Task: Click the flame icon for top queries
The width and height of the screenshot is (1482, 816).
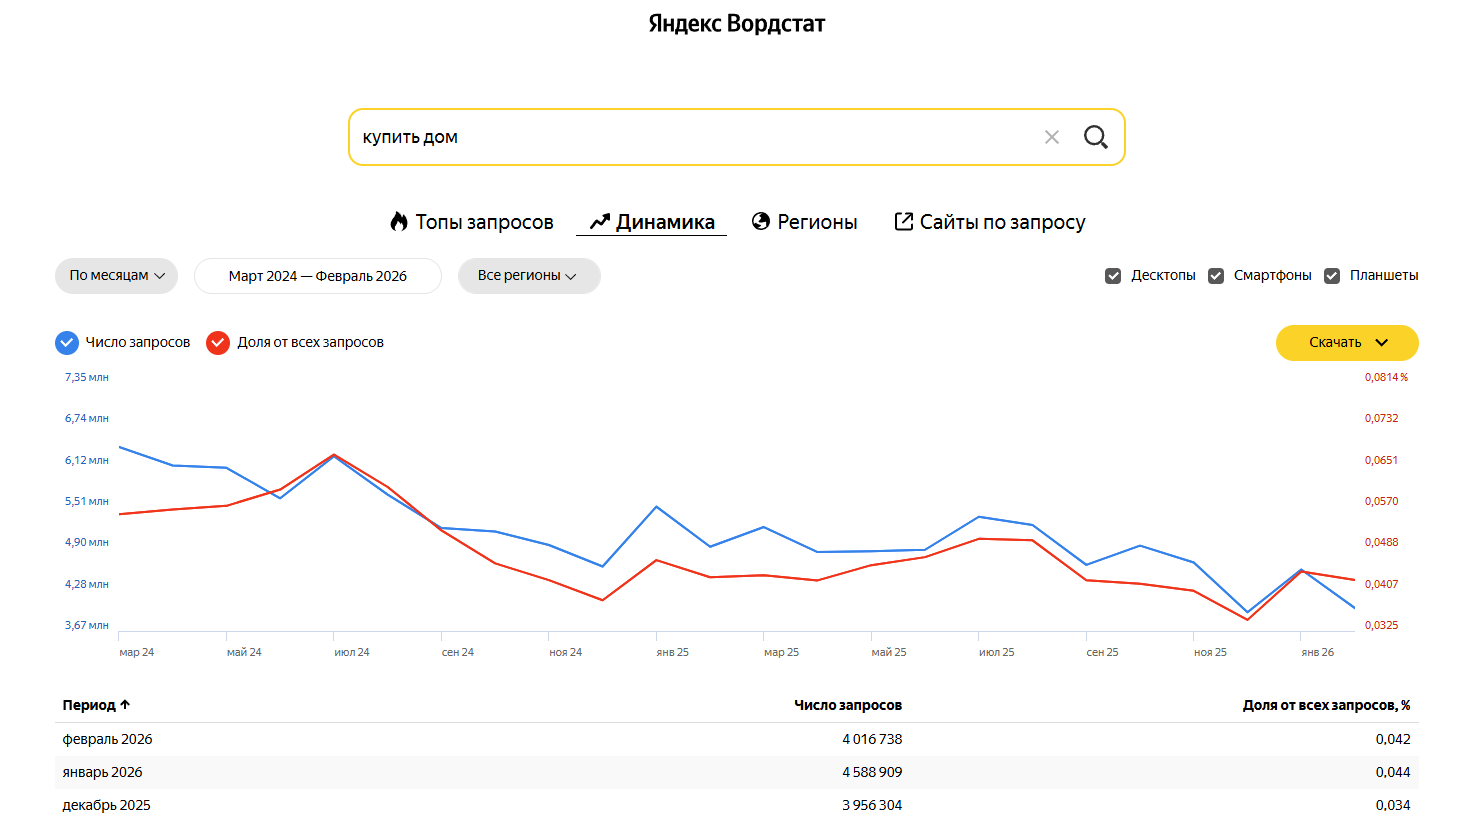Action: [399, 222]
